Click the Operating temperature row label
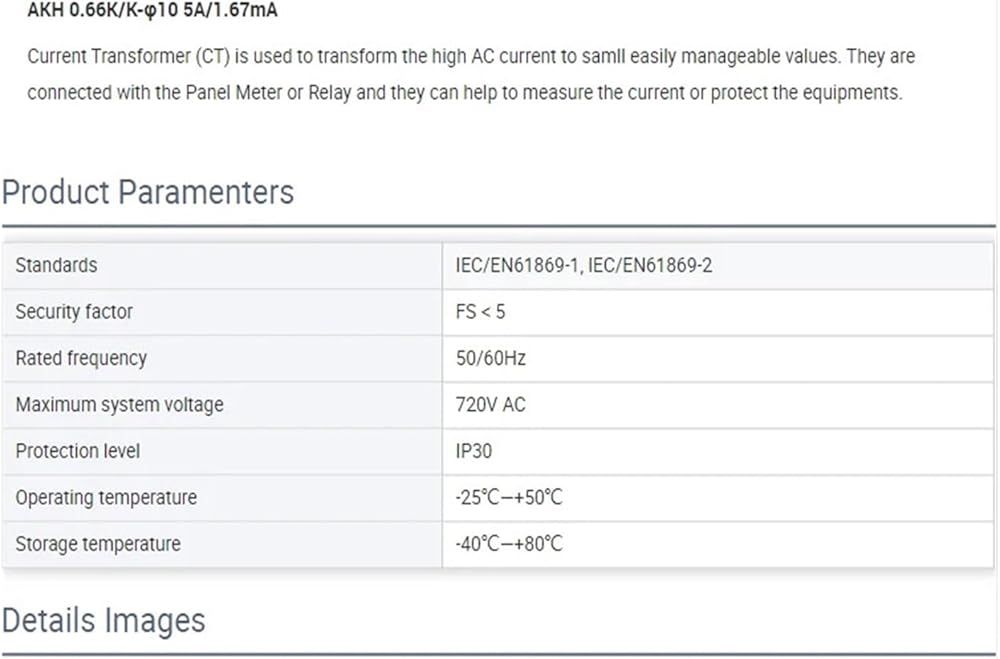Screen dimensions: 1000x659 point(106,497)
